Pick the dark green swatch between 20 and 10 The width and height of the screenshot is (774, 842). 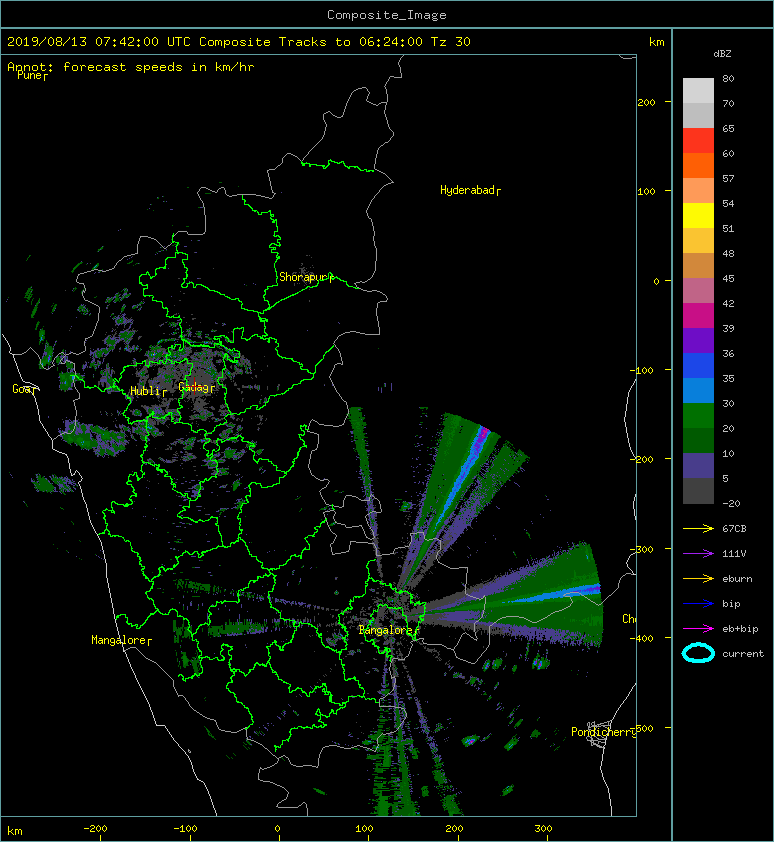698,441
